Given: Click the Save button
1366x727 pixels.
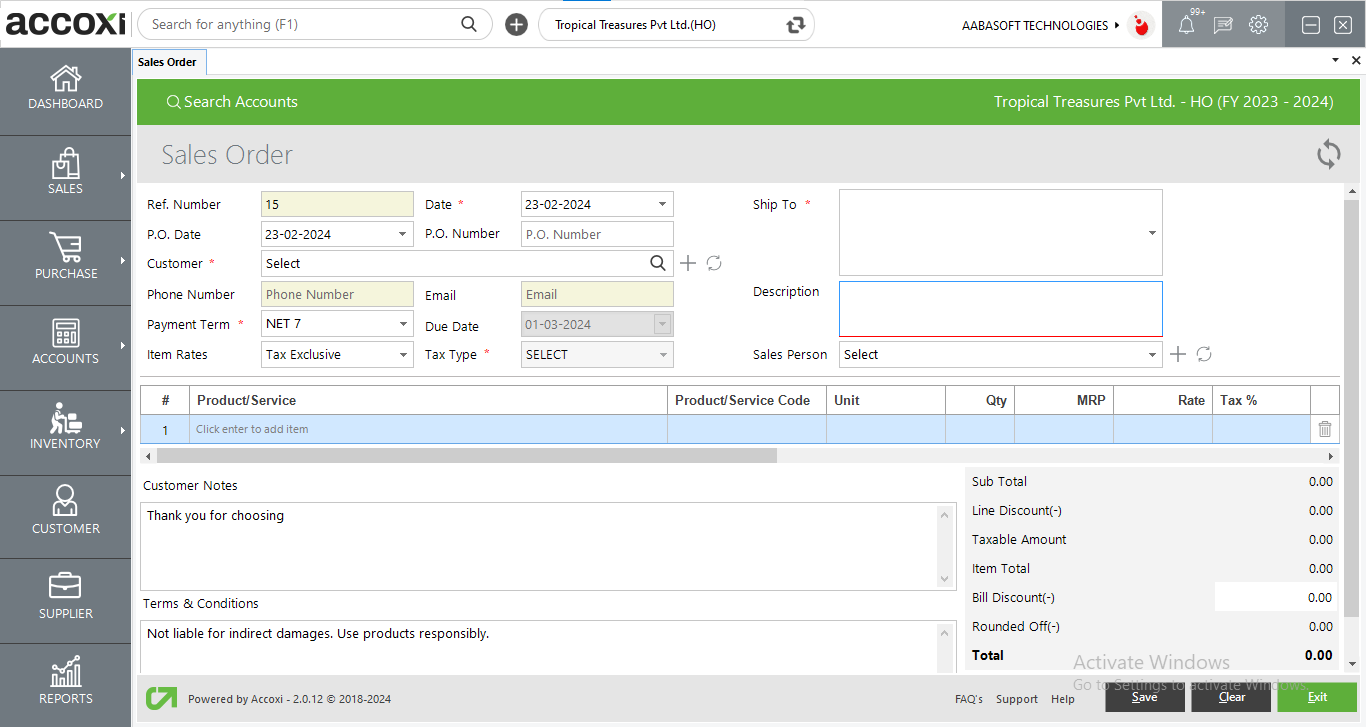Looking at the screenshot, I should pyautogui.click(x=1144, y=697).
